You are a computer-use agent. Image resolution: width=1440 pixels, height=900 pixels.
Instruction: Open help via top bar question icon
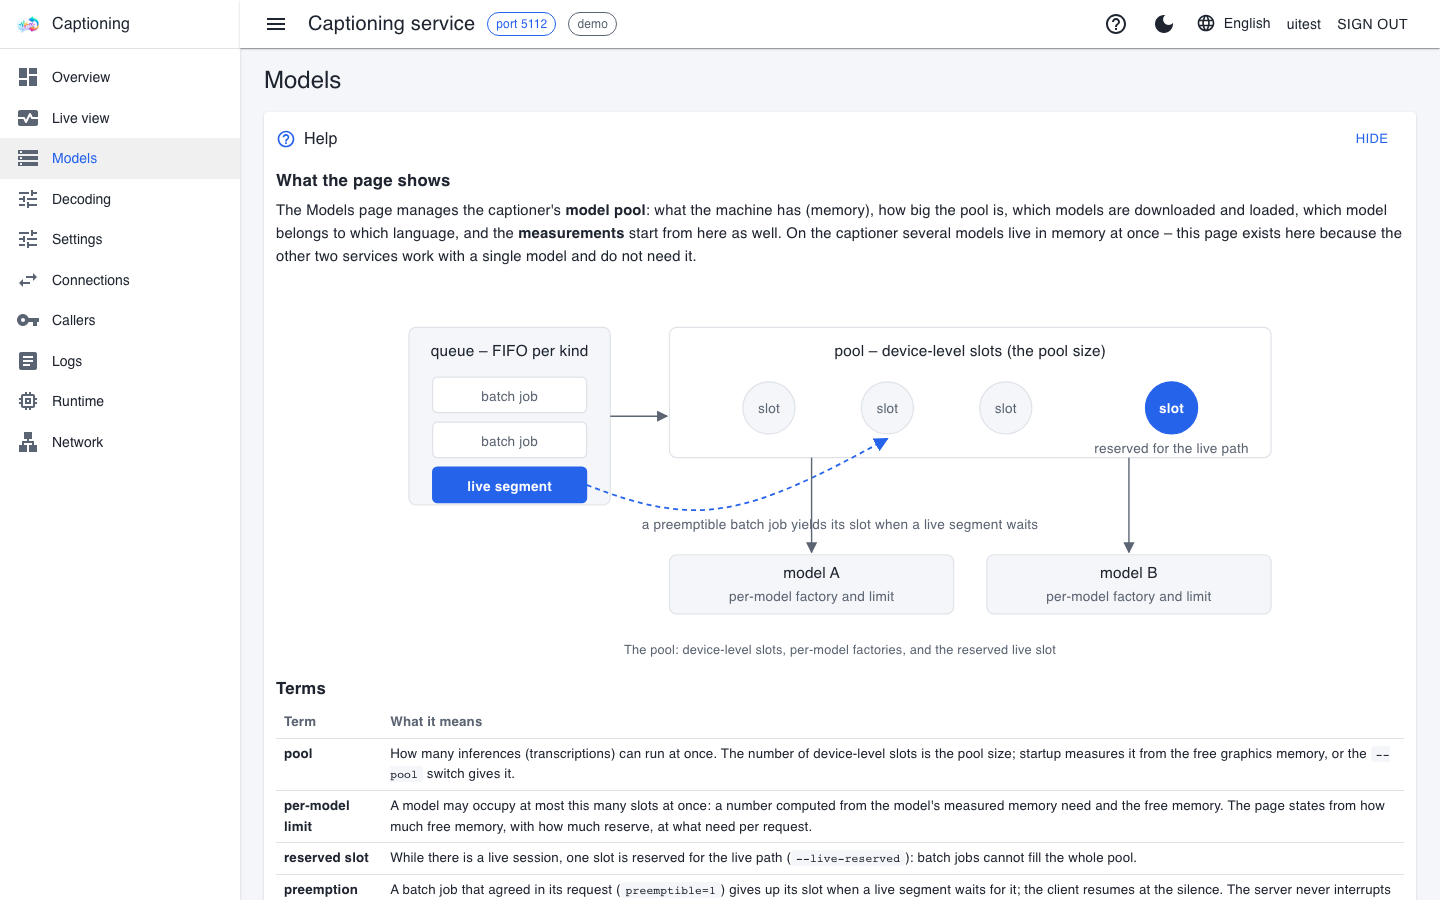click(x=1116, y=24)
